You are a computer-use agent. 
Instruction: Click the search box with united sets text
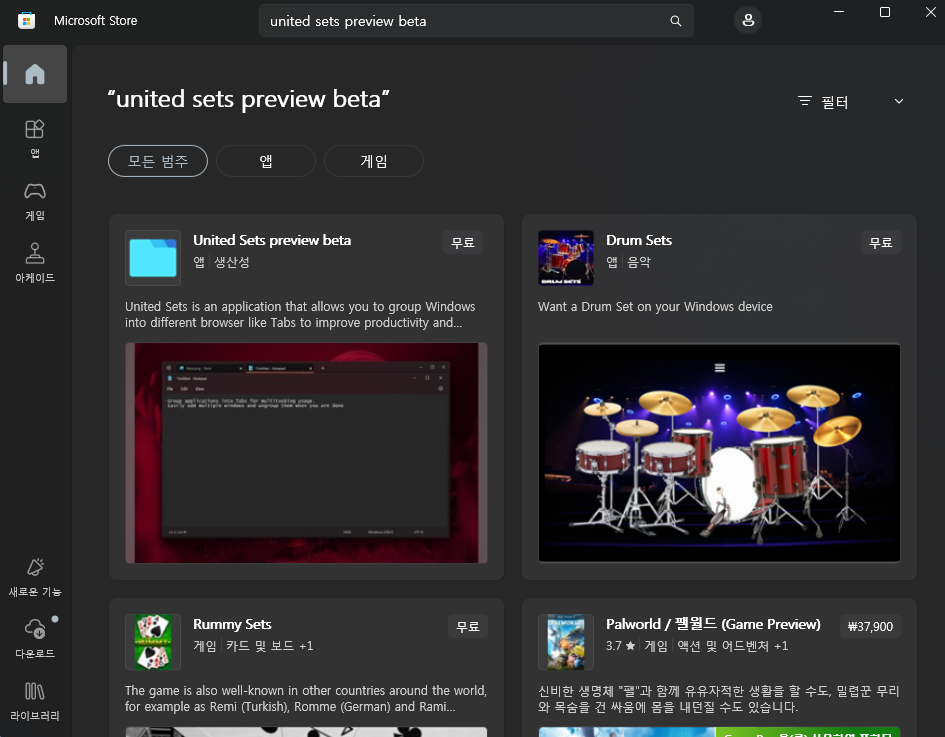tap(476, 21)
